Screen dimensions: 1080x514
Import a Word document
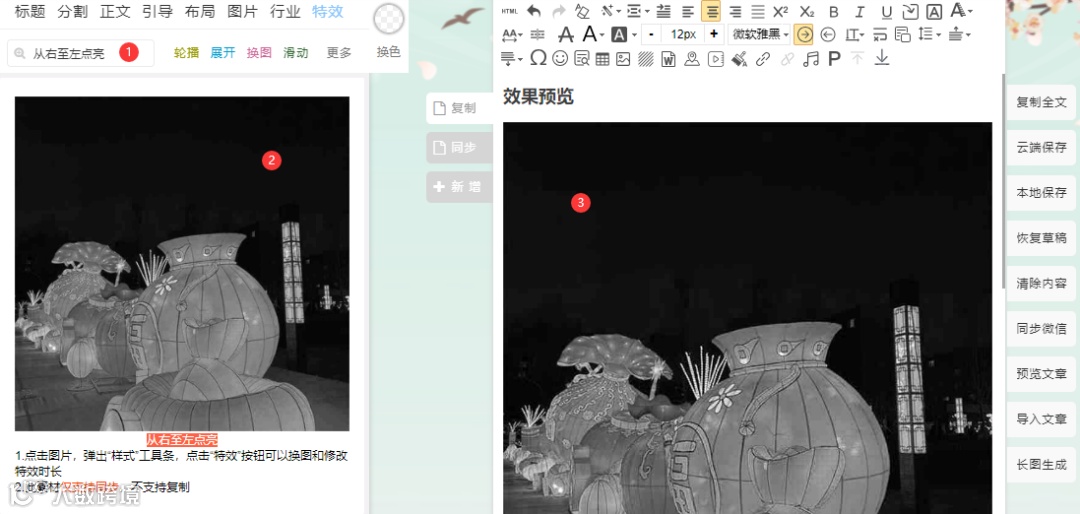coord(667,59)
